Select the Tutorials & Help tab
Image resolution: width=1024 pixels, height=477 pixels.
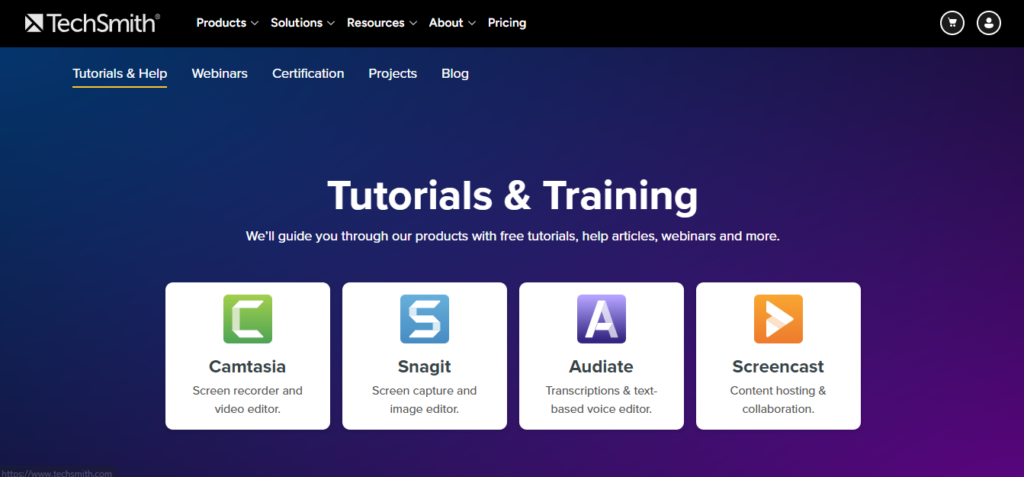(120, 74)
